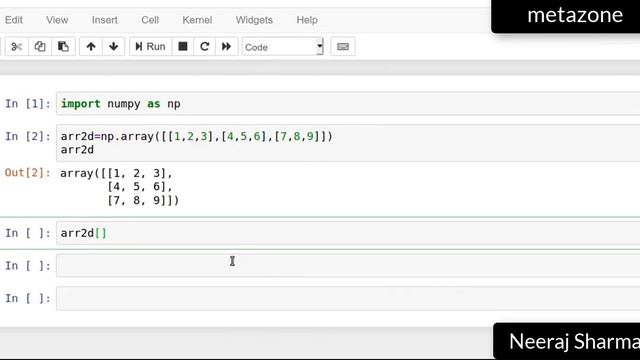640x360 pixels.
Task: Move selected cell down arrow
Action: tap(113, 47)
